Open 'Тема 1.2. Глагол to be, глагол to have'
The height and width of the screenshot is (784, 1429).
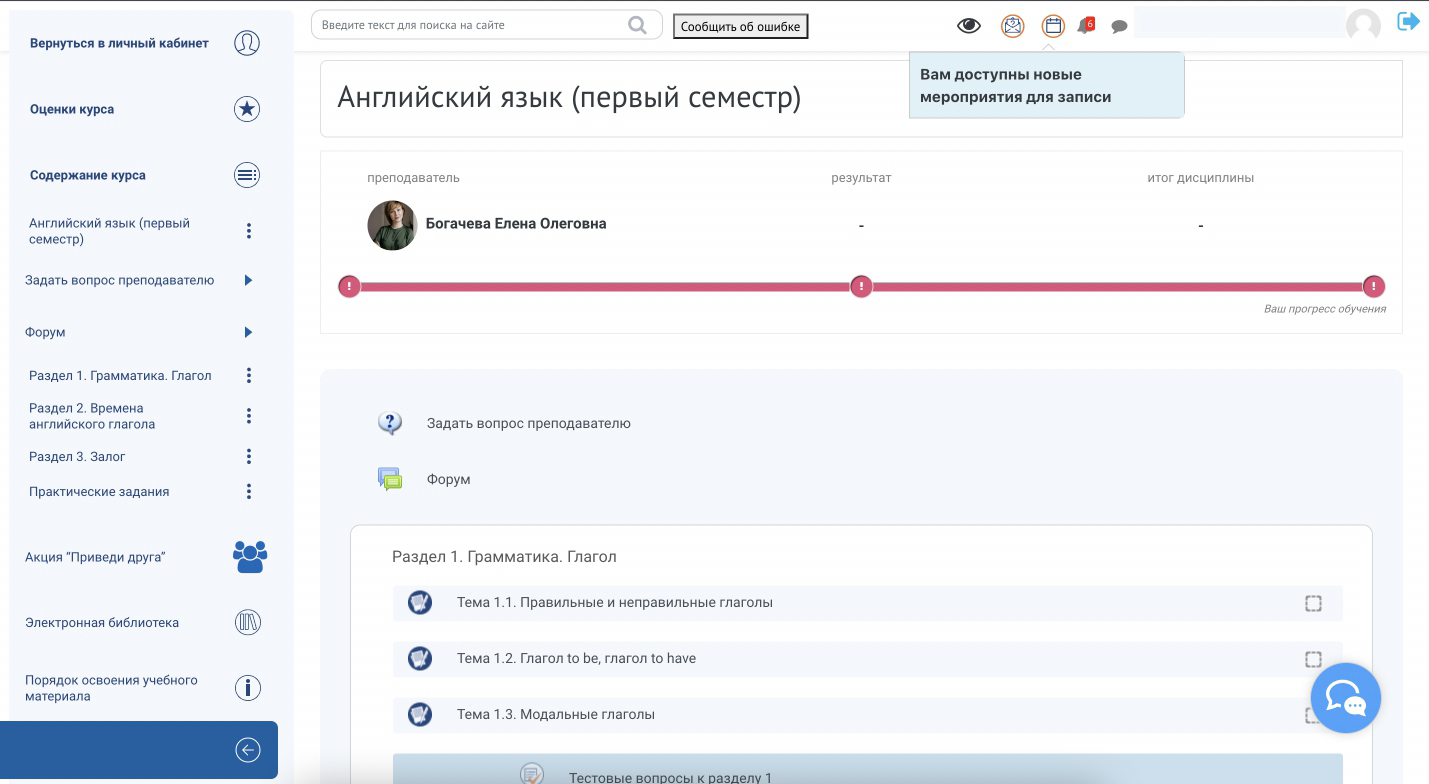(576, 659)
